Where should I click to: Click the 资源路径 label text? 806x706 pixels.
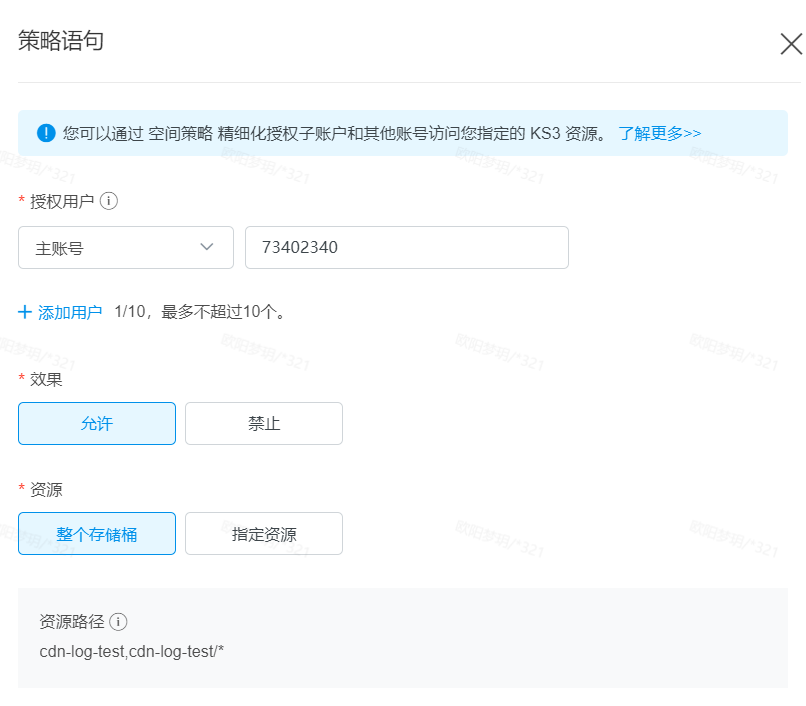(71, 622)
